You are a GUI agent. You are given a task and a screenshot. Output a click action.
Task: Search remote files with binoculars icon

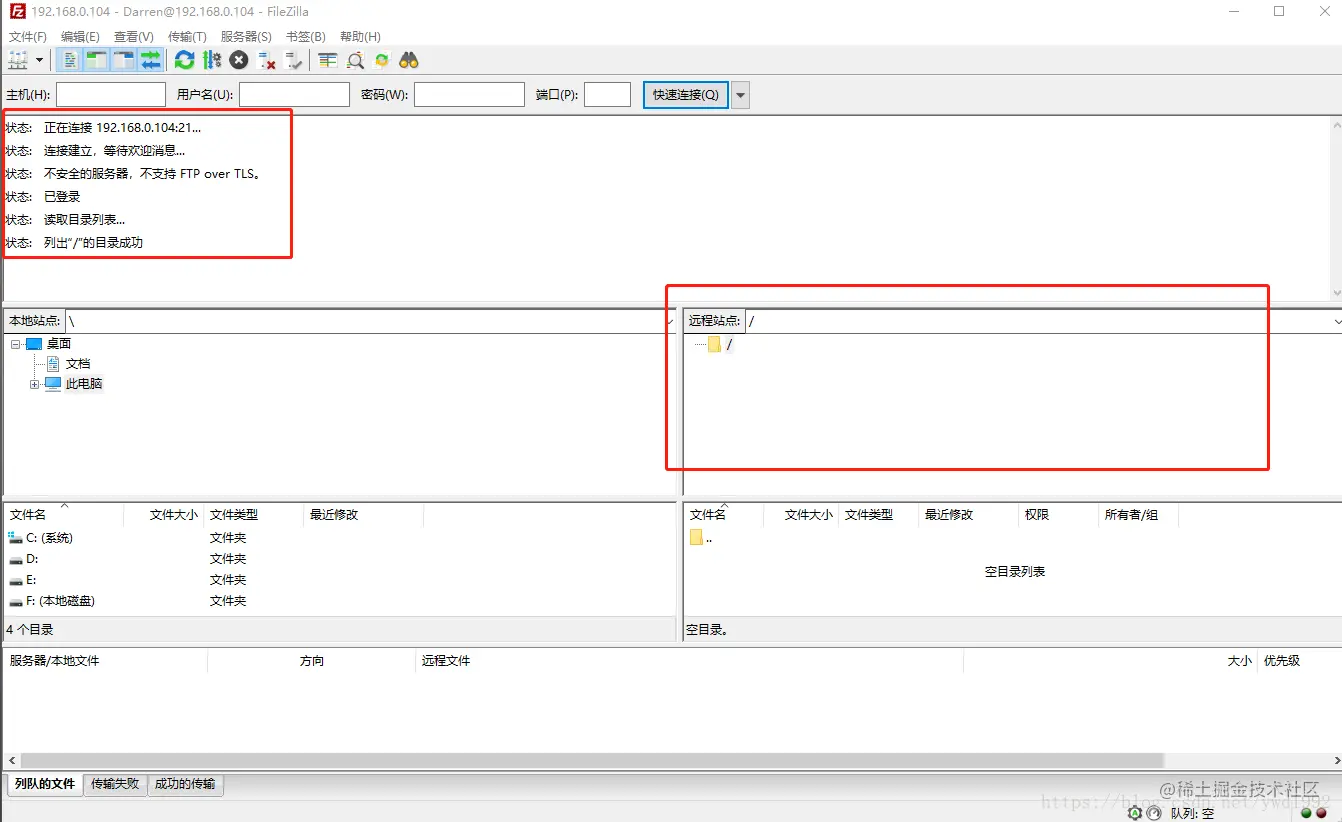tap(409, 60)
